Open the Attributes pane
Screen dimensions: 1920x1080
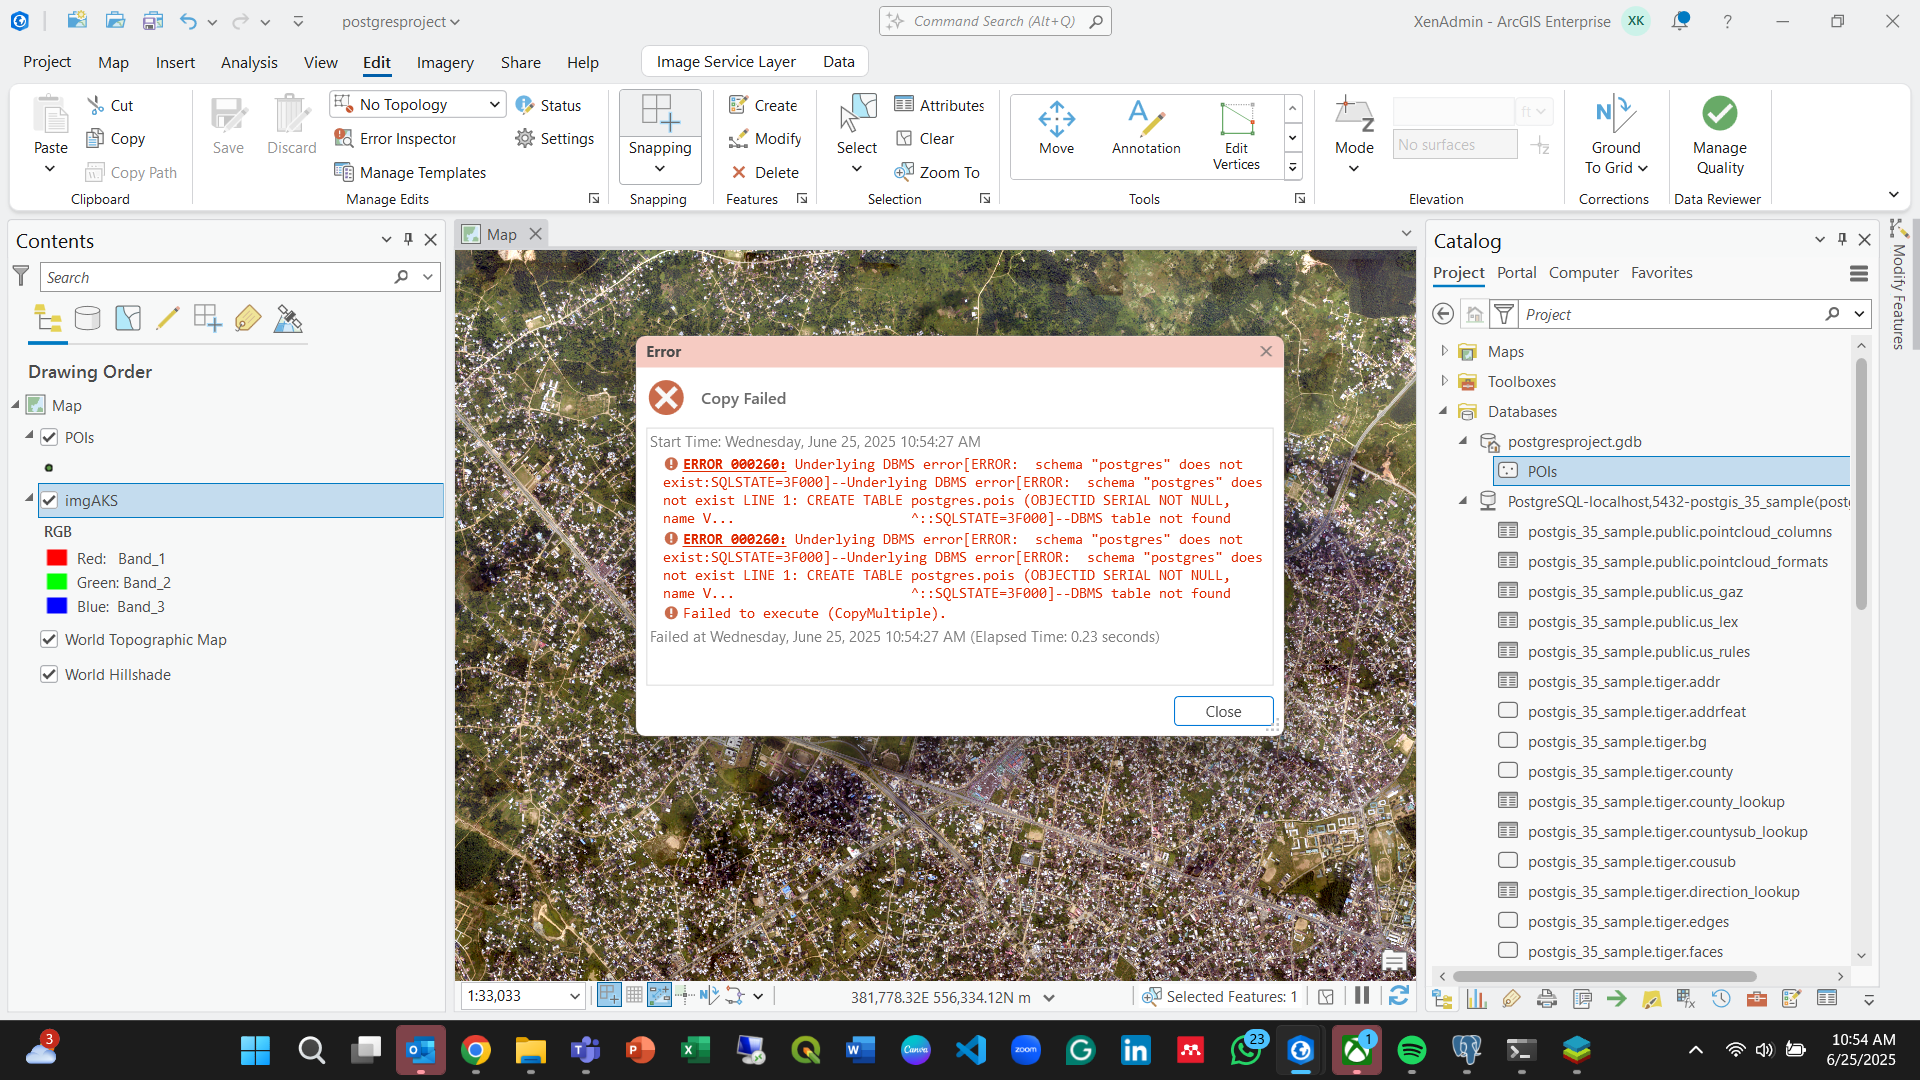tap(939, 105)
